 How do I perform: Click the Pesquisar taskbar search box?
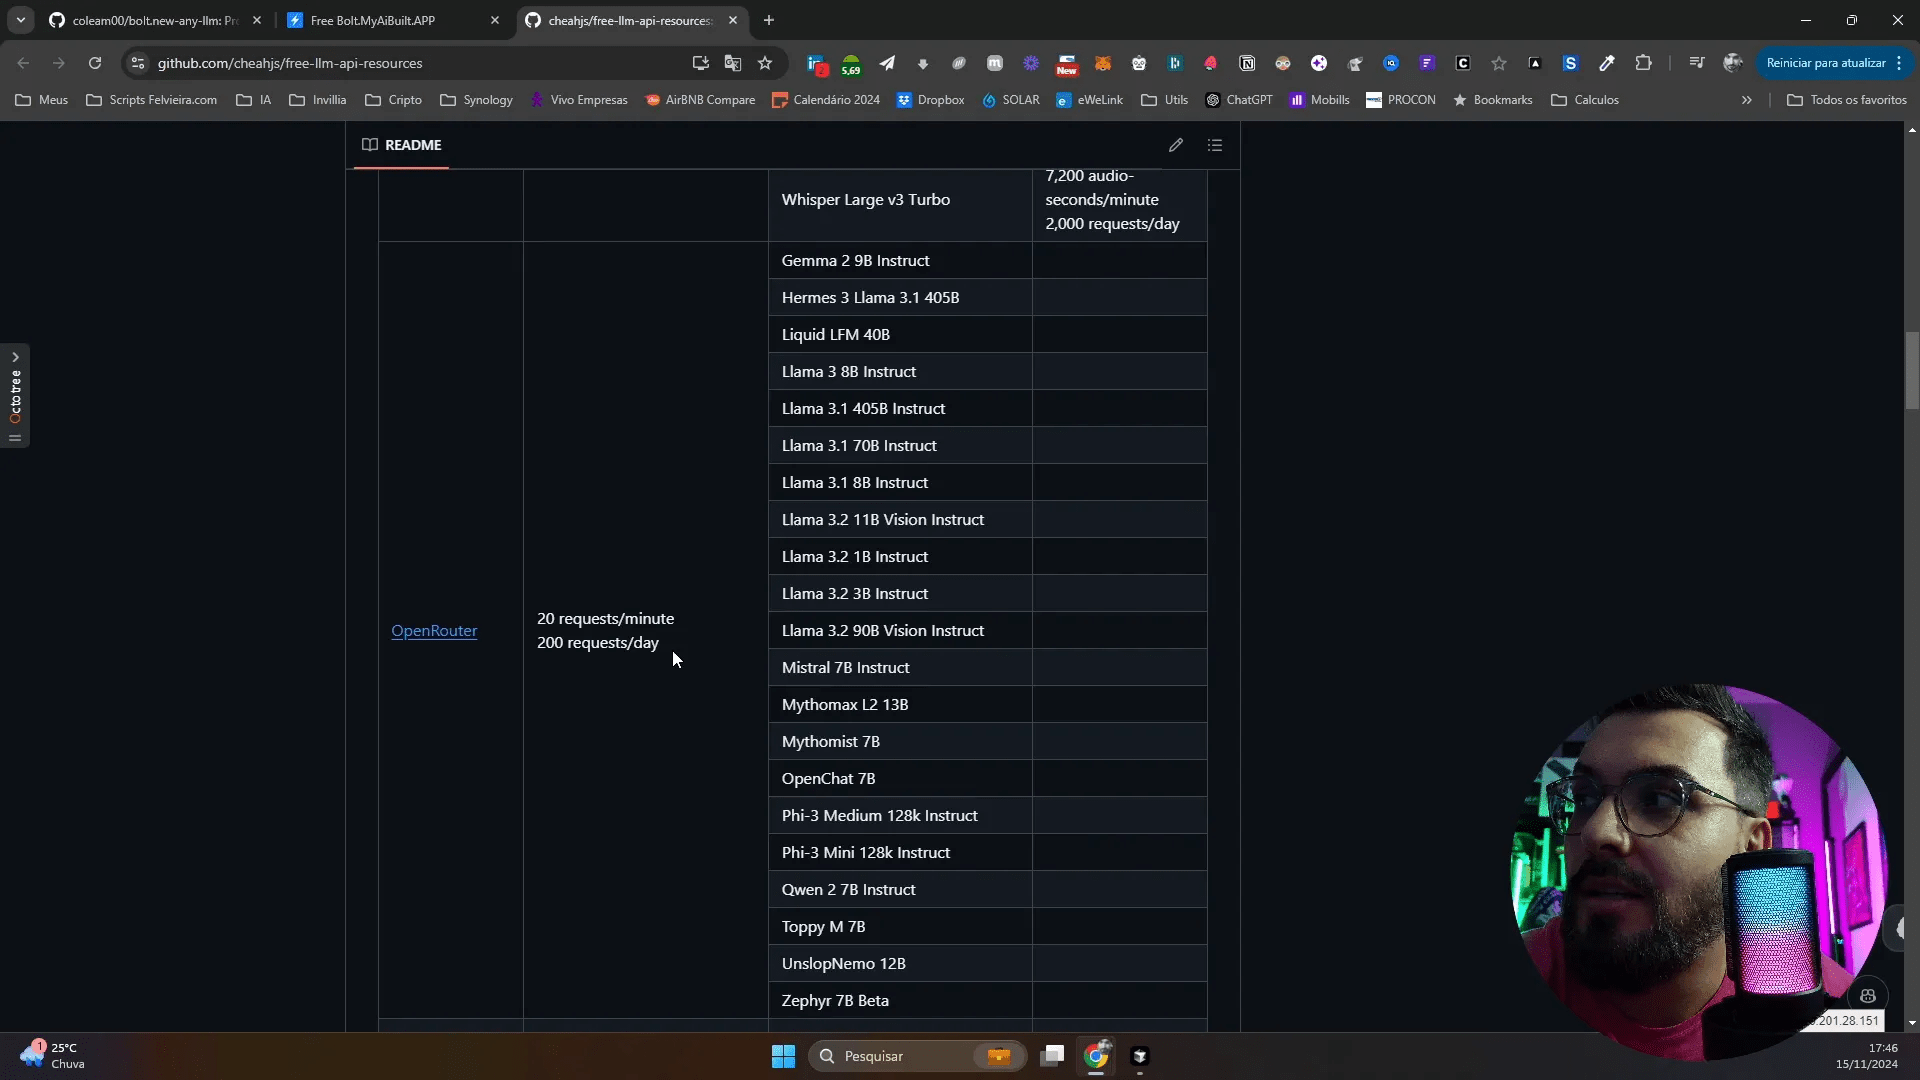917,1056
